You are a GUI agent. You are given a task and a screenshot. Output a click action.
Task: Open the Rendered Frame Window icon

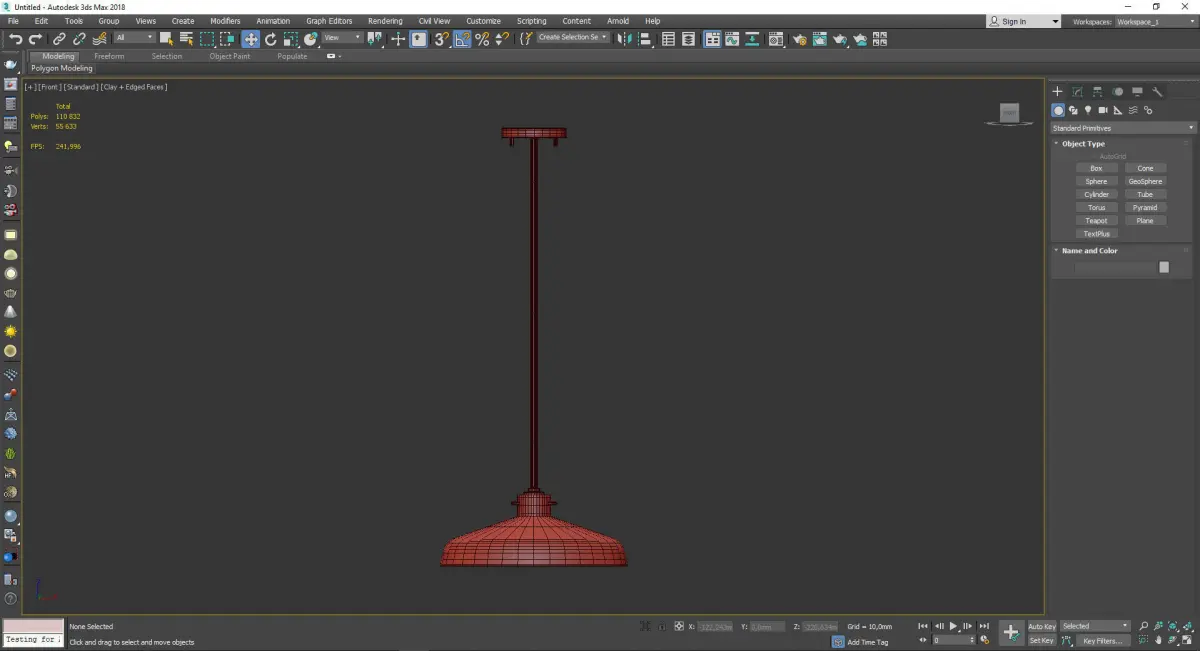click(x=819, y=39)
